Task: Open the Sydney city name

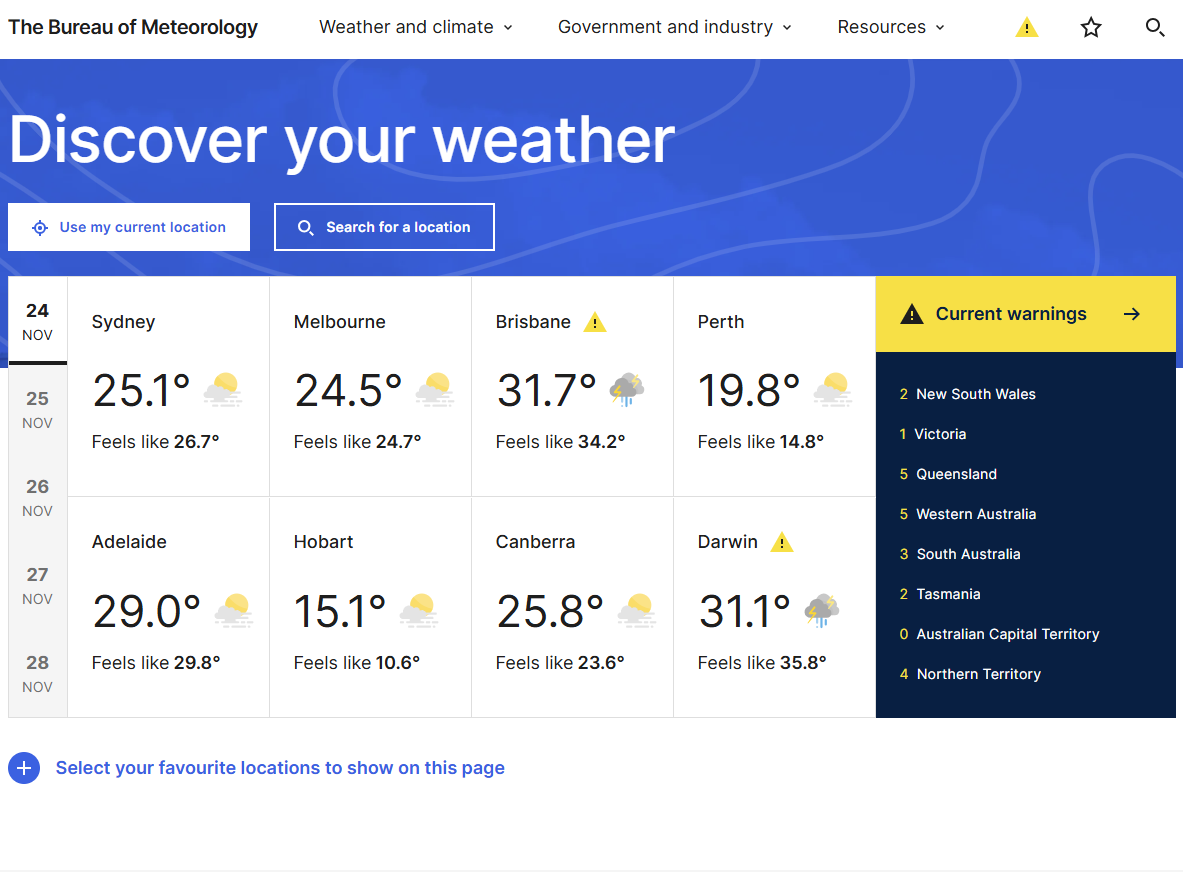Action: pyautogui.click(x=123, y=322)
